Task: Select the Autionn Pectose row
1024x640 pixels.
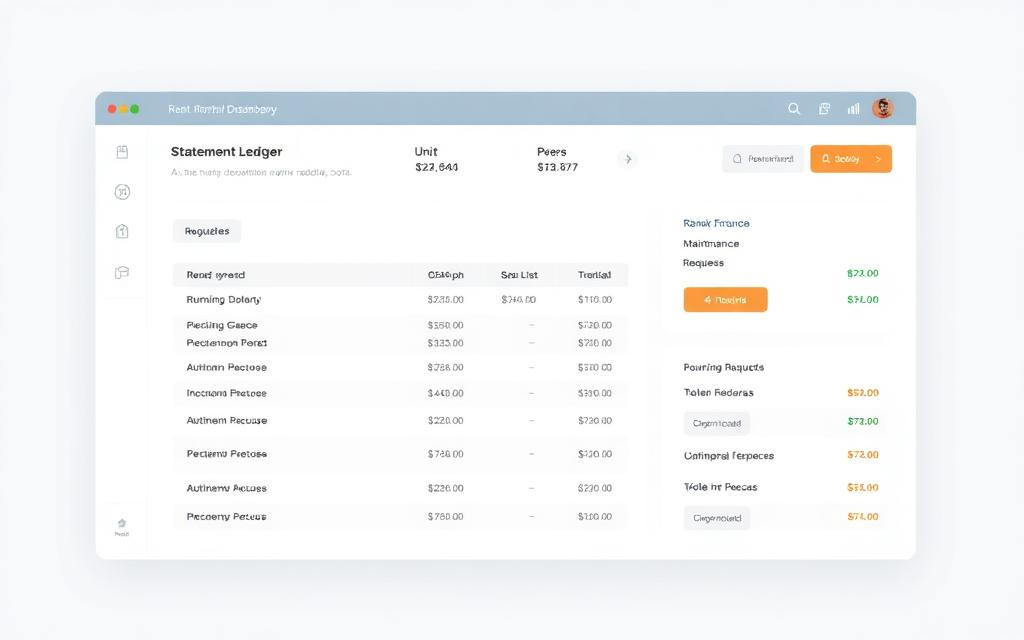Action: tap(400, 368)
